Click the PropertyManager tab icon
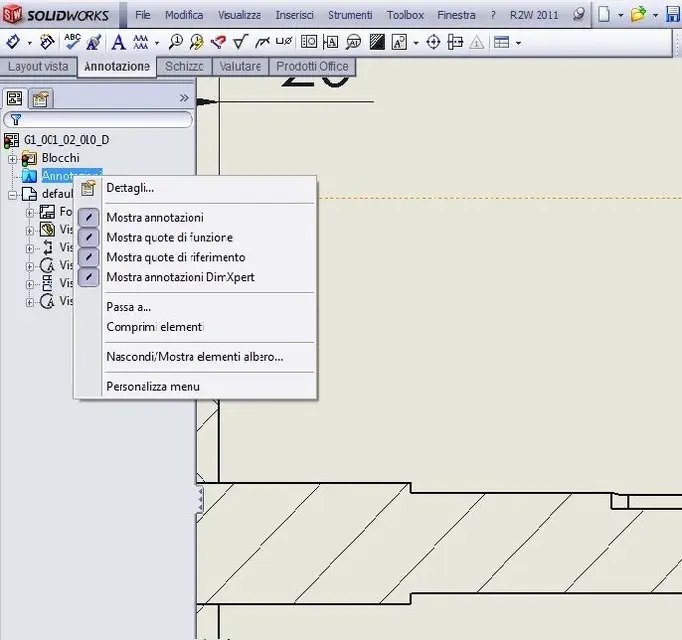 (40, 99)
